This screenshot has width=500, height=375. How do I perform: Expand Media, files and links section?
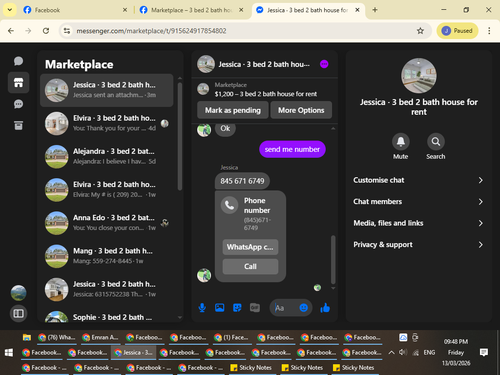tap(419, 223)
